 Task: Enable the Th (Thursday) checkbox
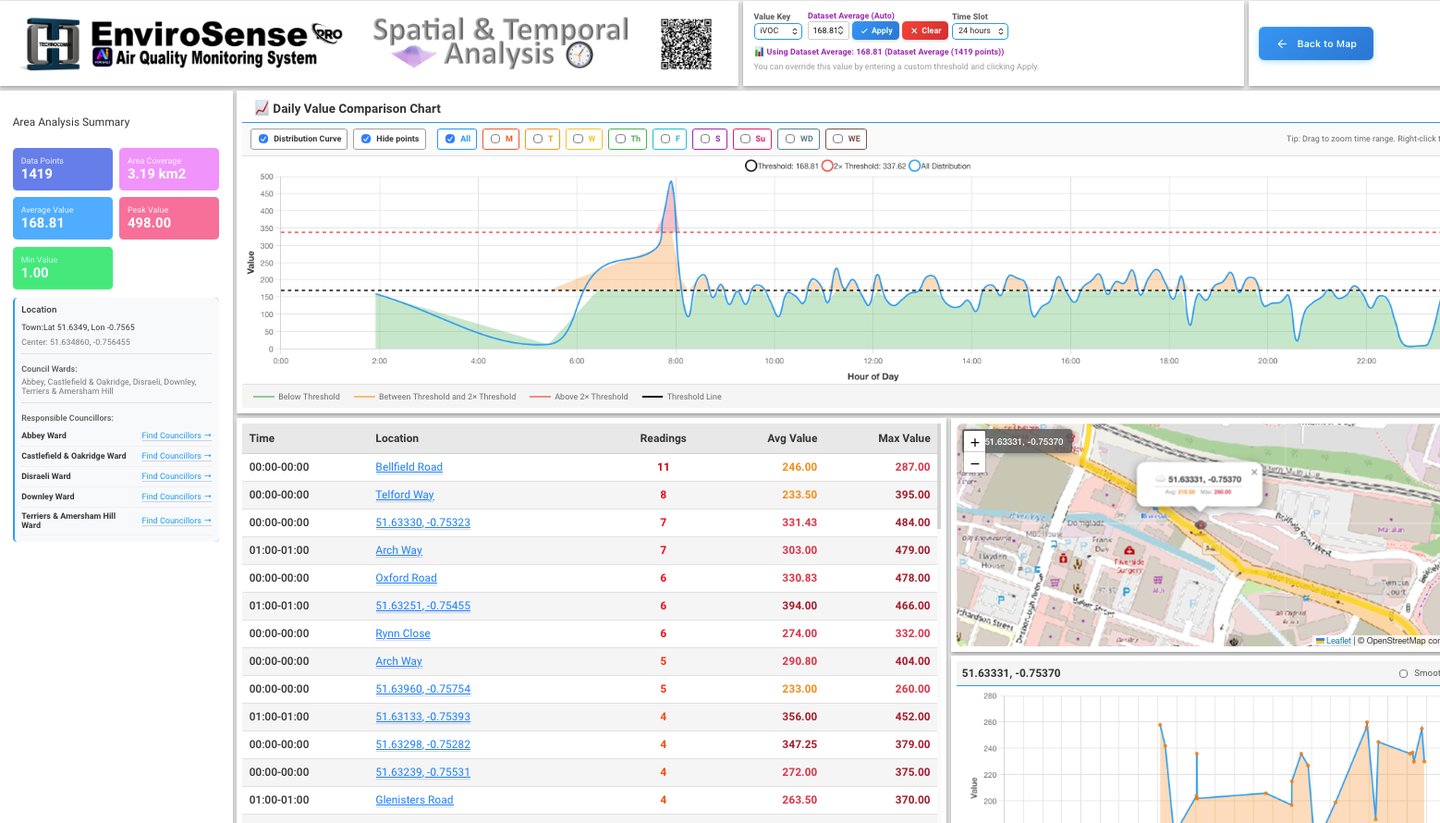click(x=620, y=139)
